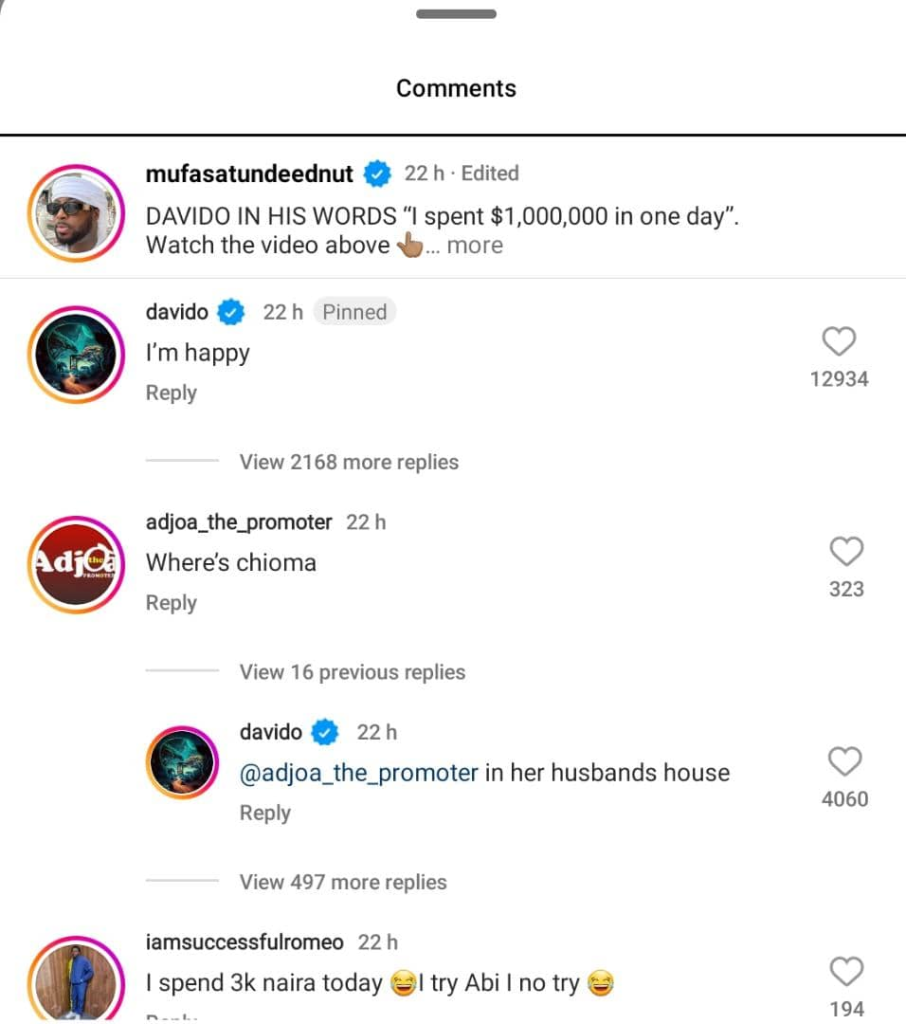This screenshot has width=906, height=1024.
Task: Tap the Comments sheet drag handle
Action: tap(456, 14)
